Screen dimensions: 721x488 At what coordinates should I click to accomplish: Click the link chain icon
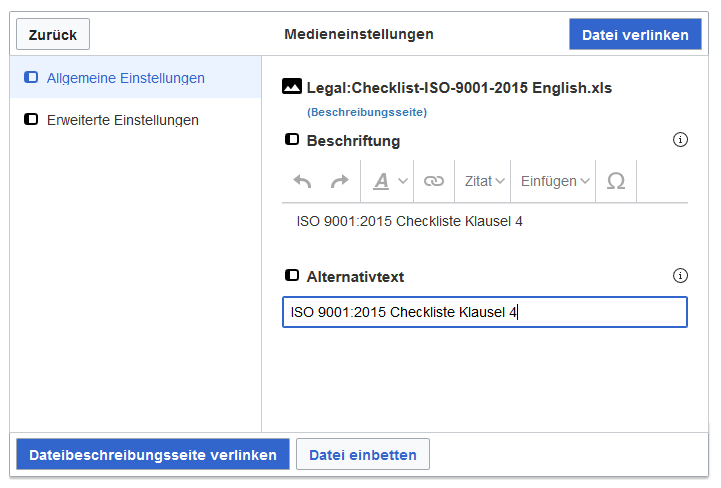pyautogui.click(x=434, y=181)
